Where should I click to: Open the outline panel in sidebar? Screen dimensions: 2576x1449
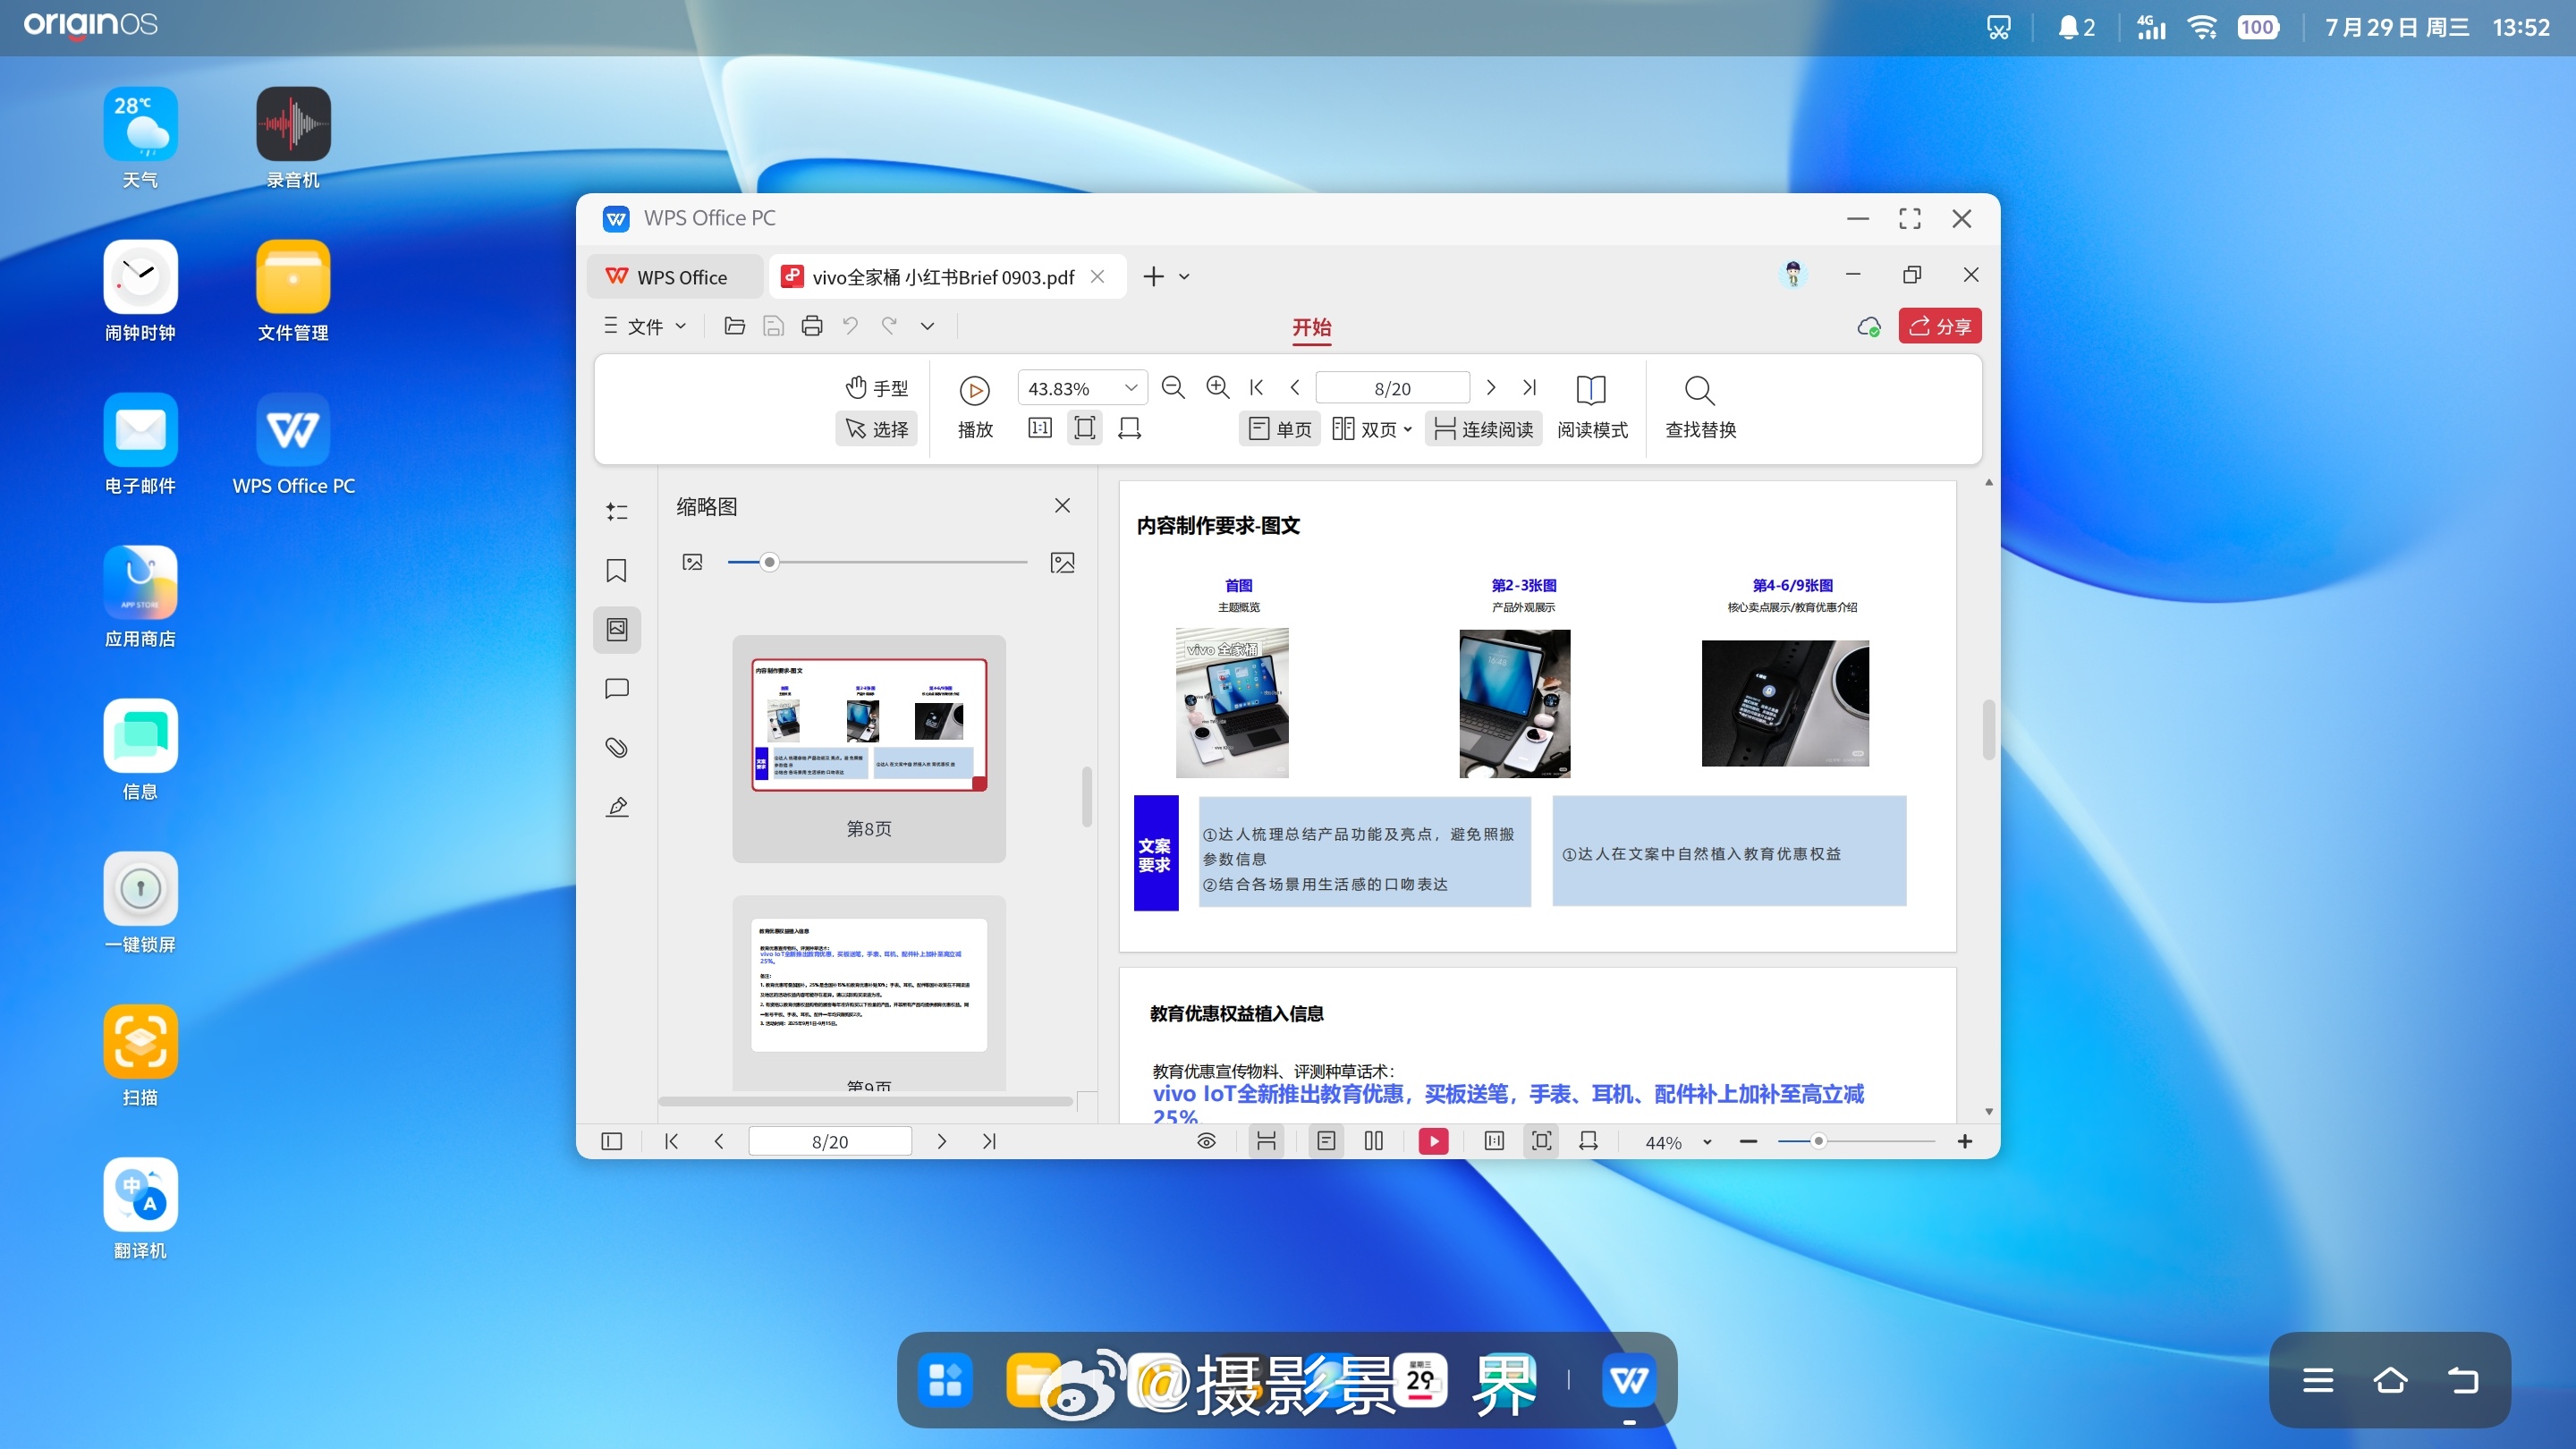point(617,512)
